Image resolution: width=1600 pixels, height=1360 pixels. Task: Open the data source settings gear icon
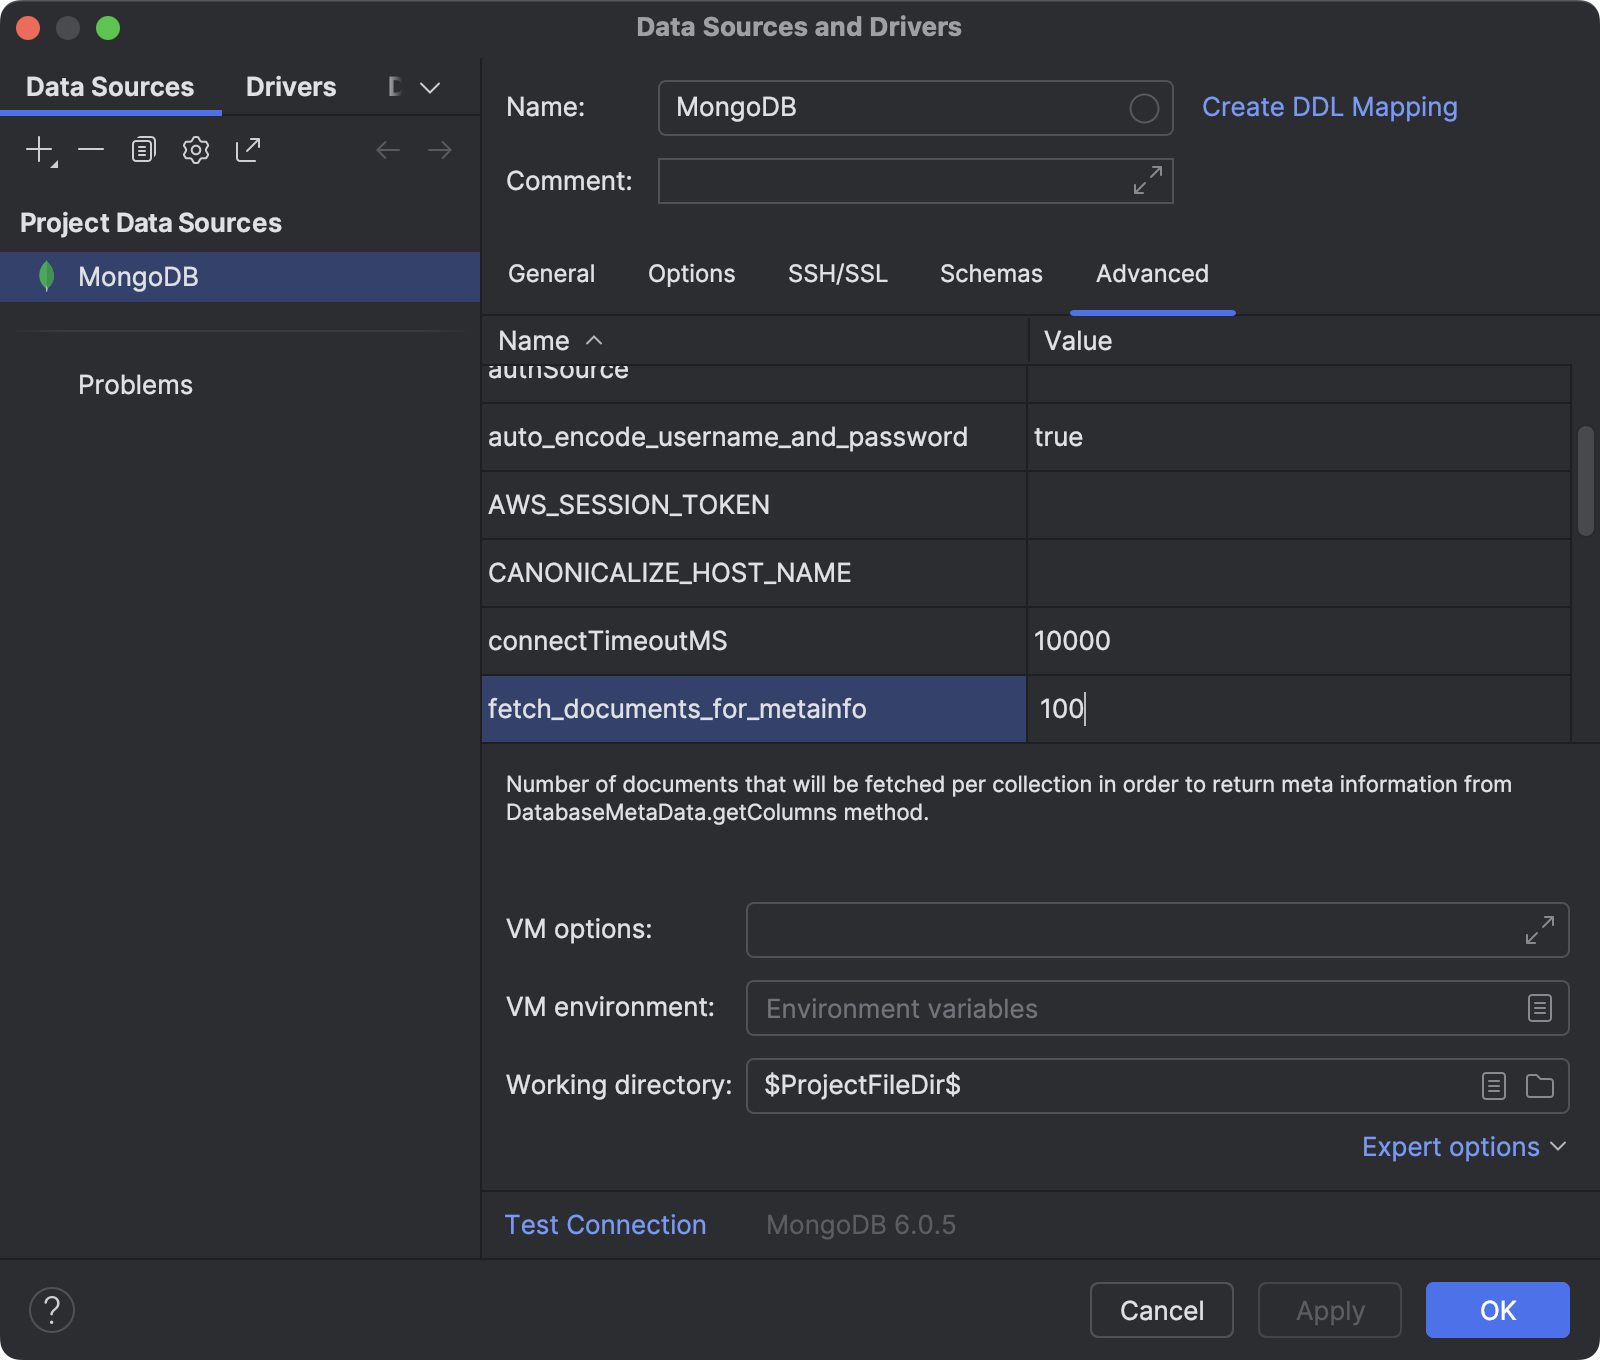(x=195, y=149)
